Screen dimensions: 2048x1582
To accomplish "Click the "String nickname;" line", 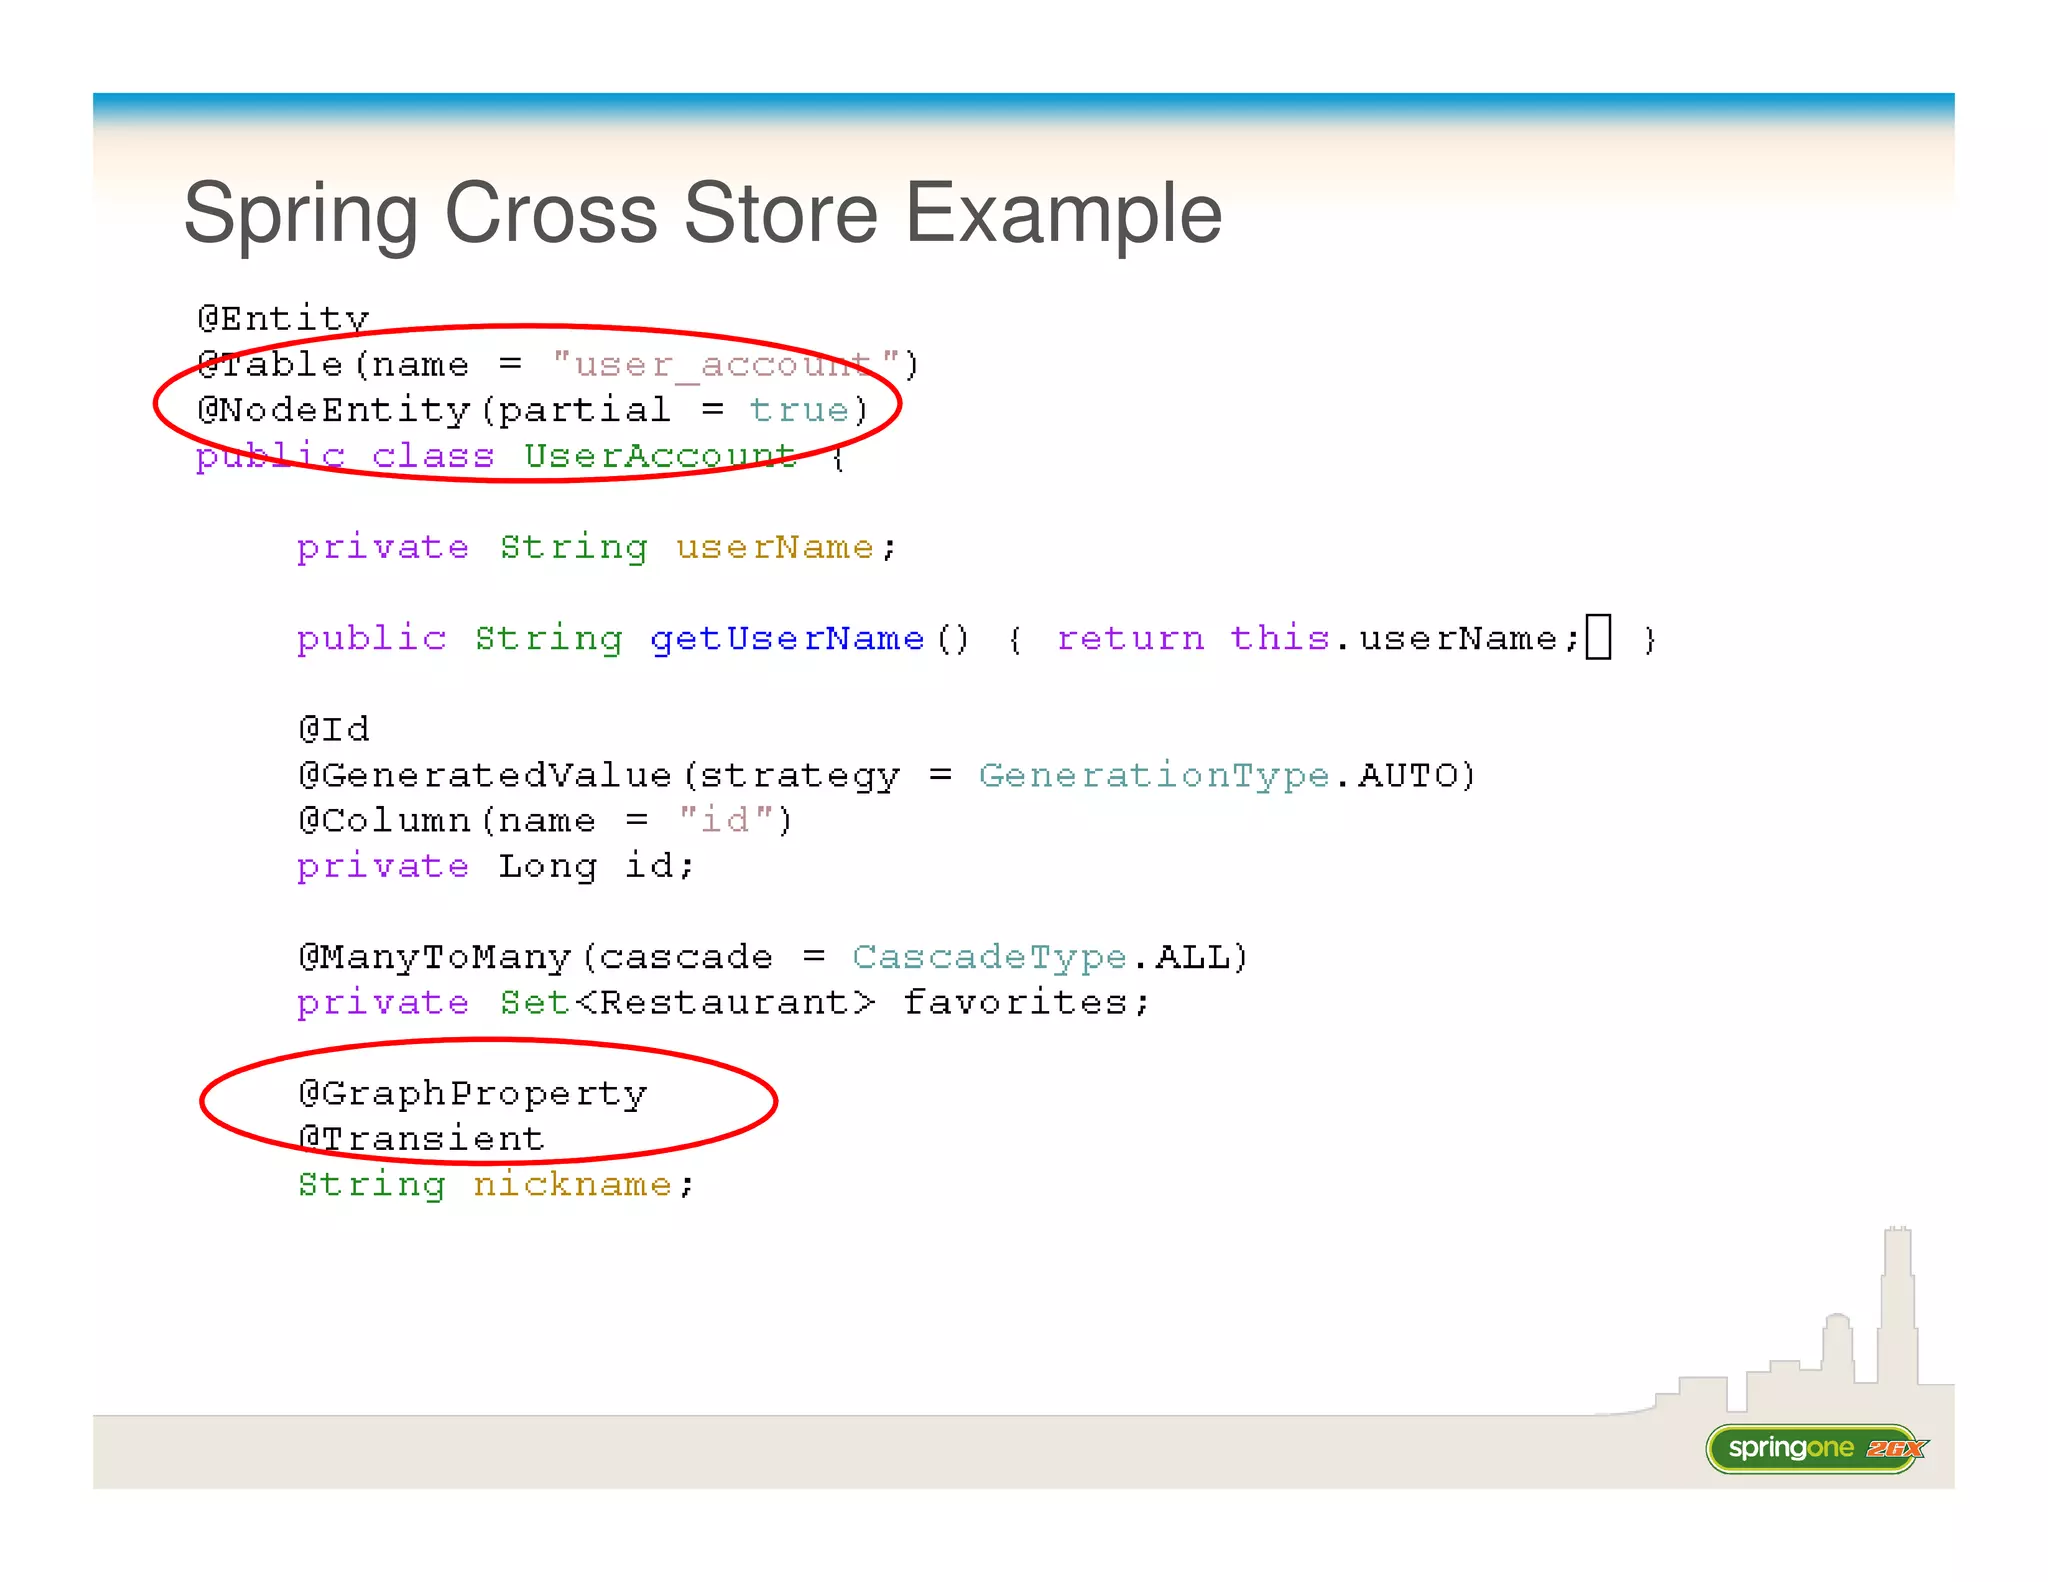I will click(495, 1184).
